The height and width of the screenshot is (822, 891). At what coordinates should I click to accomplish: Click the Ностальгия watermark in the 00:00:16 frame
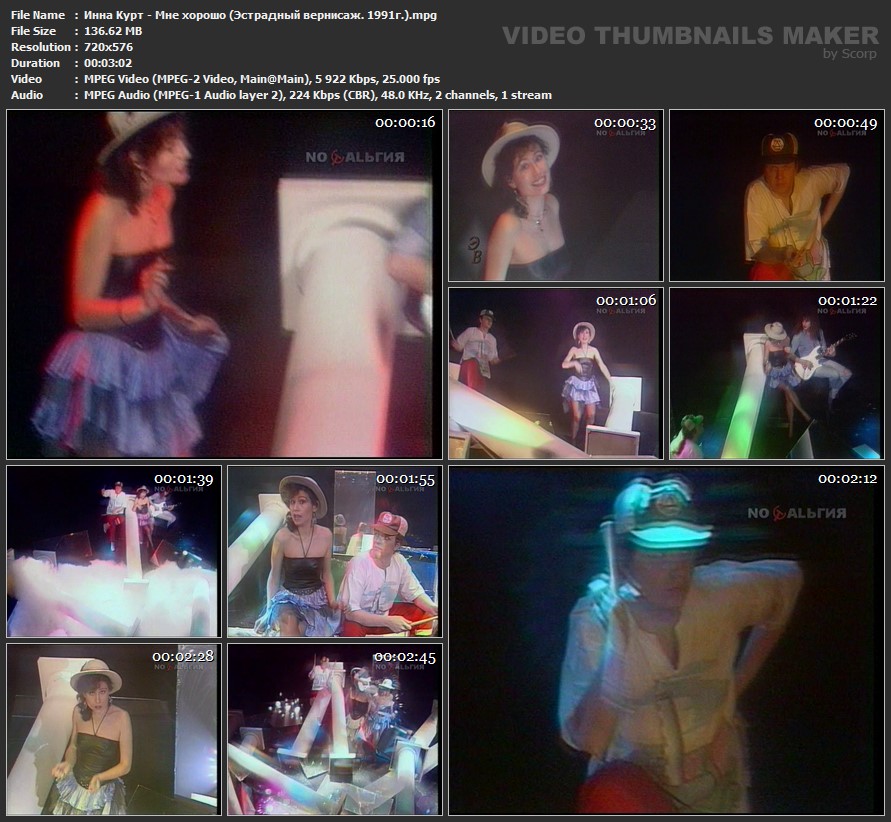pos(354,156)
